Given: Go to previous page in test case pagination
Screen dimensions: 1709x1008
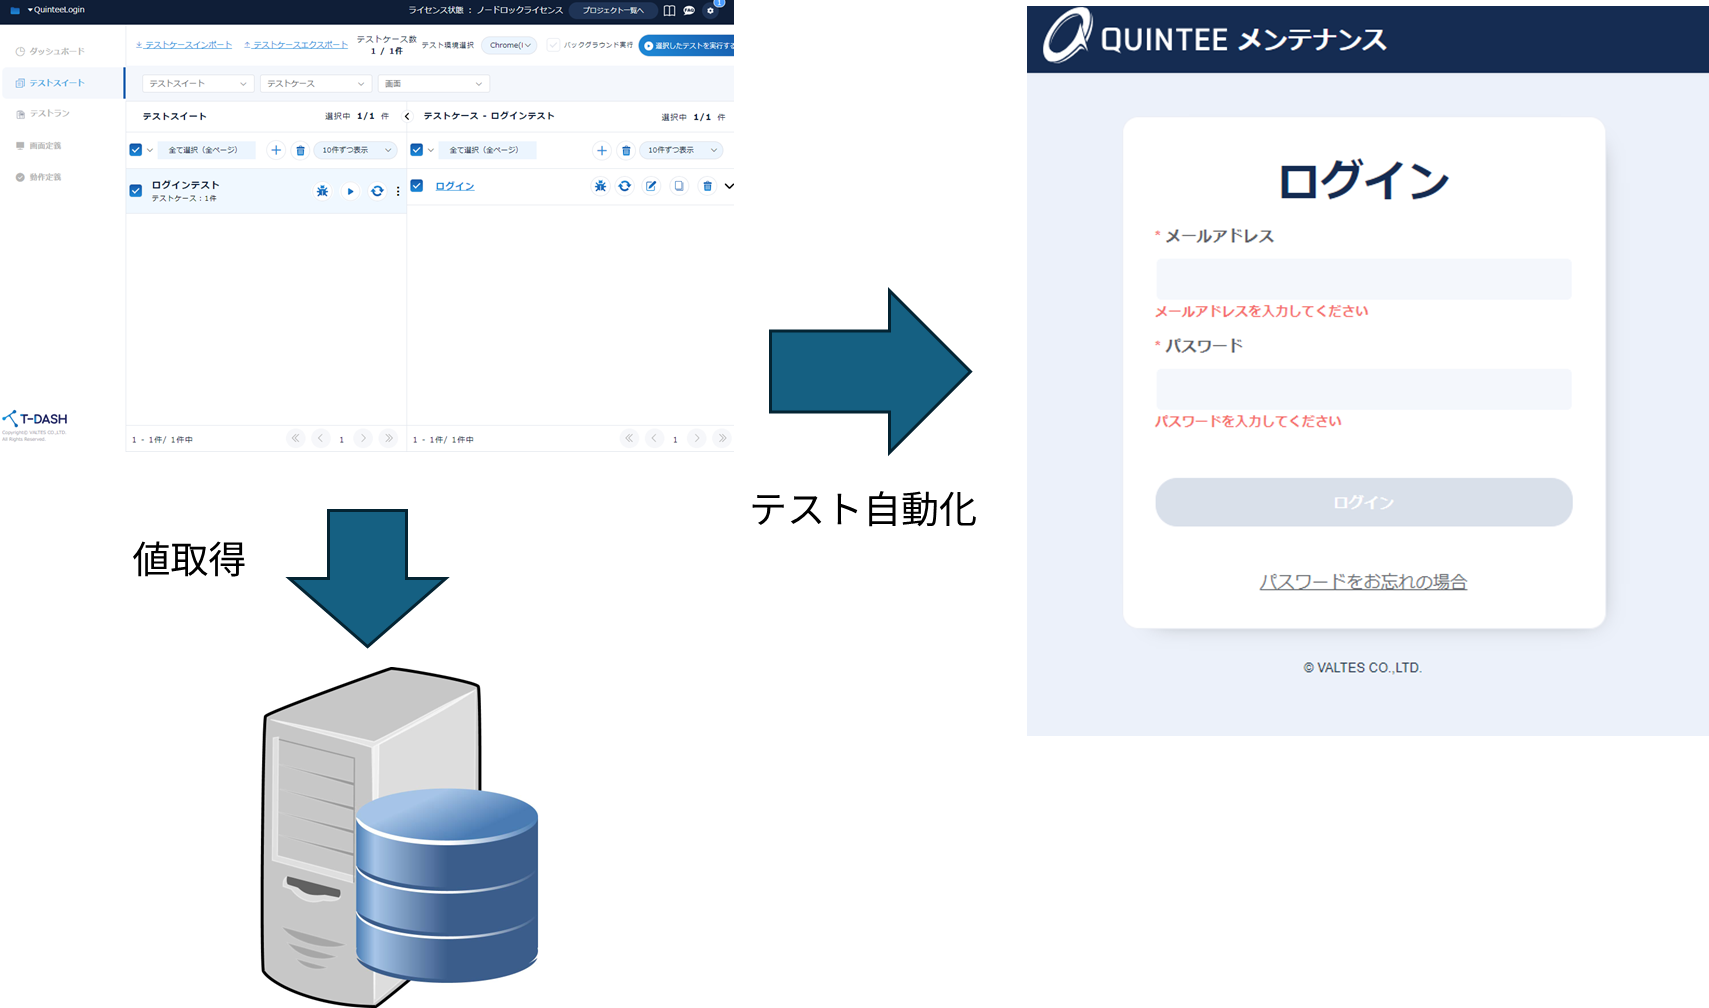Looking at the screenshot, I should click(654, 438).
